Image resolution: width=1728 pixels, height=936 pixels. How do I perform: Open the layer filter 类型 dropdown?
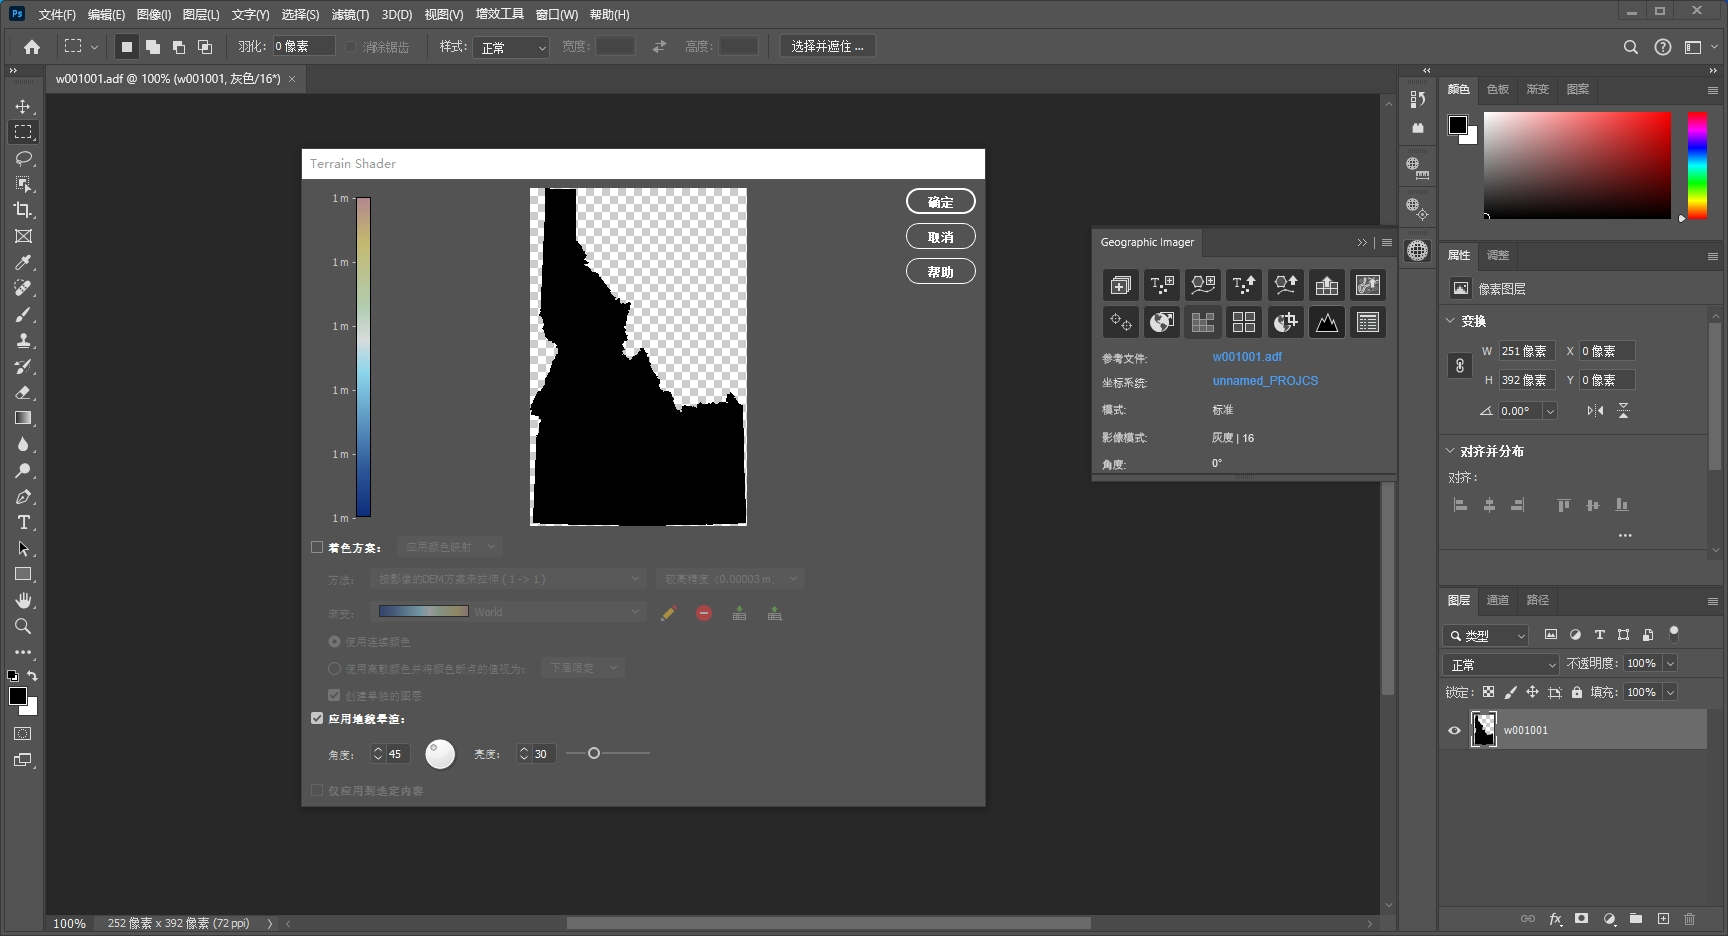(1486, 635)
